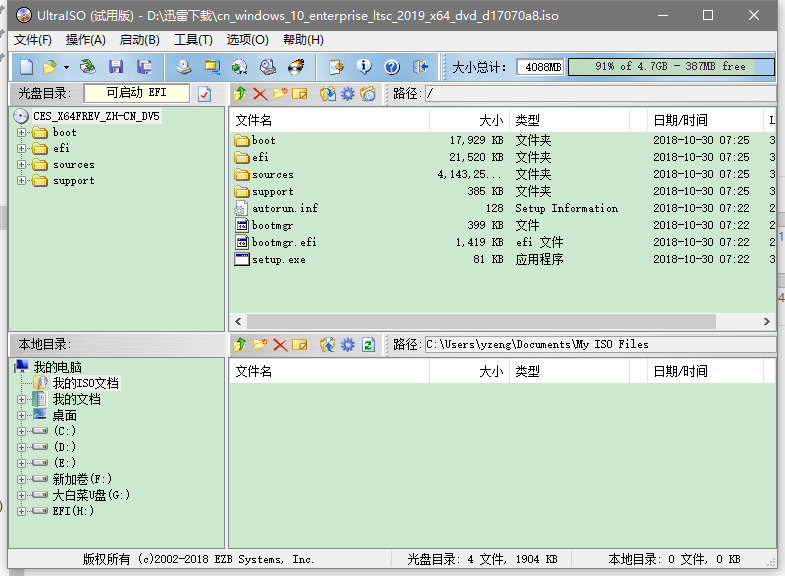785x576 pixels.
Task: Click Extract icon in image toolbar
Action: pos(328,94)
